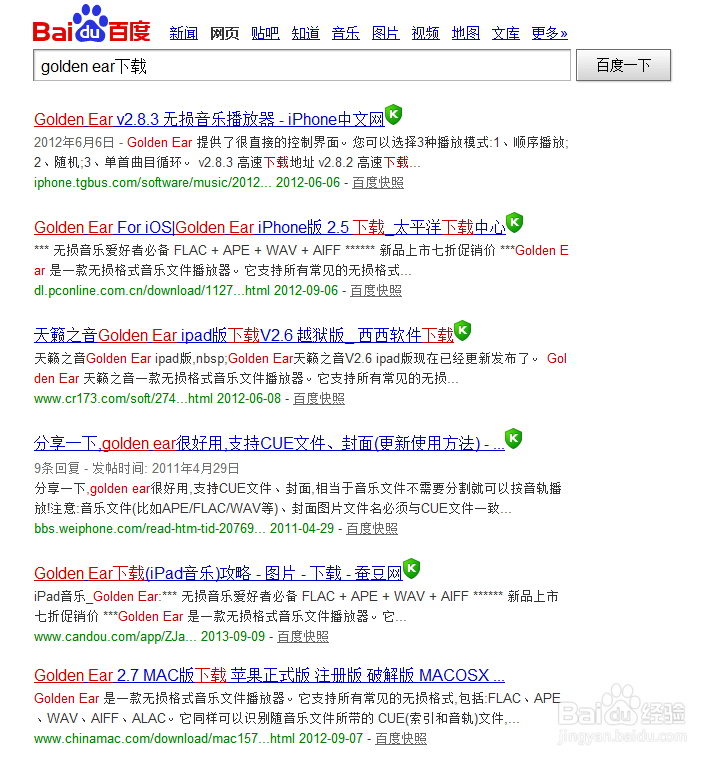
Task: Click the snippet text starting 2012年6月6日
Action: (301, 152)
